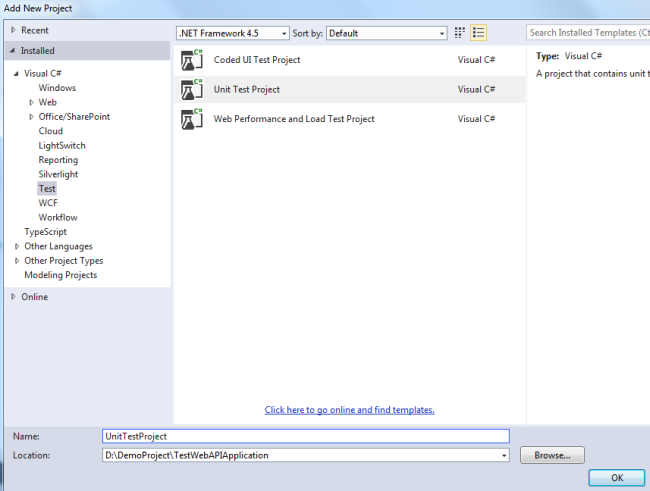Viewport: 650px width, 491px height.
Task: Collapse the Visual C# tree node
Action: (16, 74)
